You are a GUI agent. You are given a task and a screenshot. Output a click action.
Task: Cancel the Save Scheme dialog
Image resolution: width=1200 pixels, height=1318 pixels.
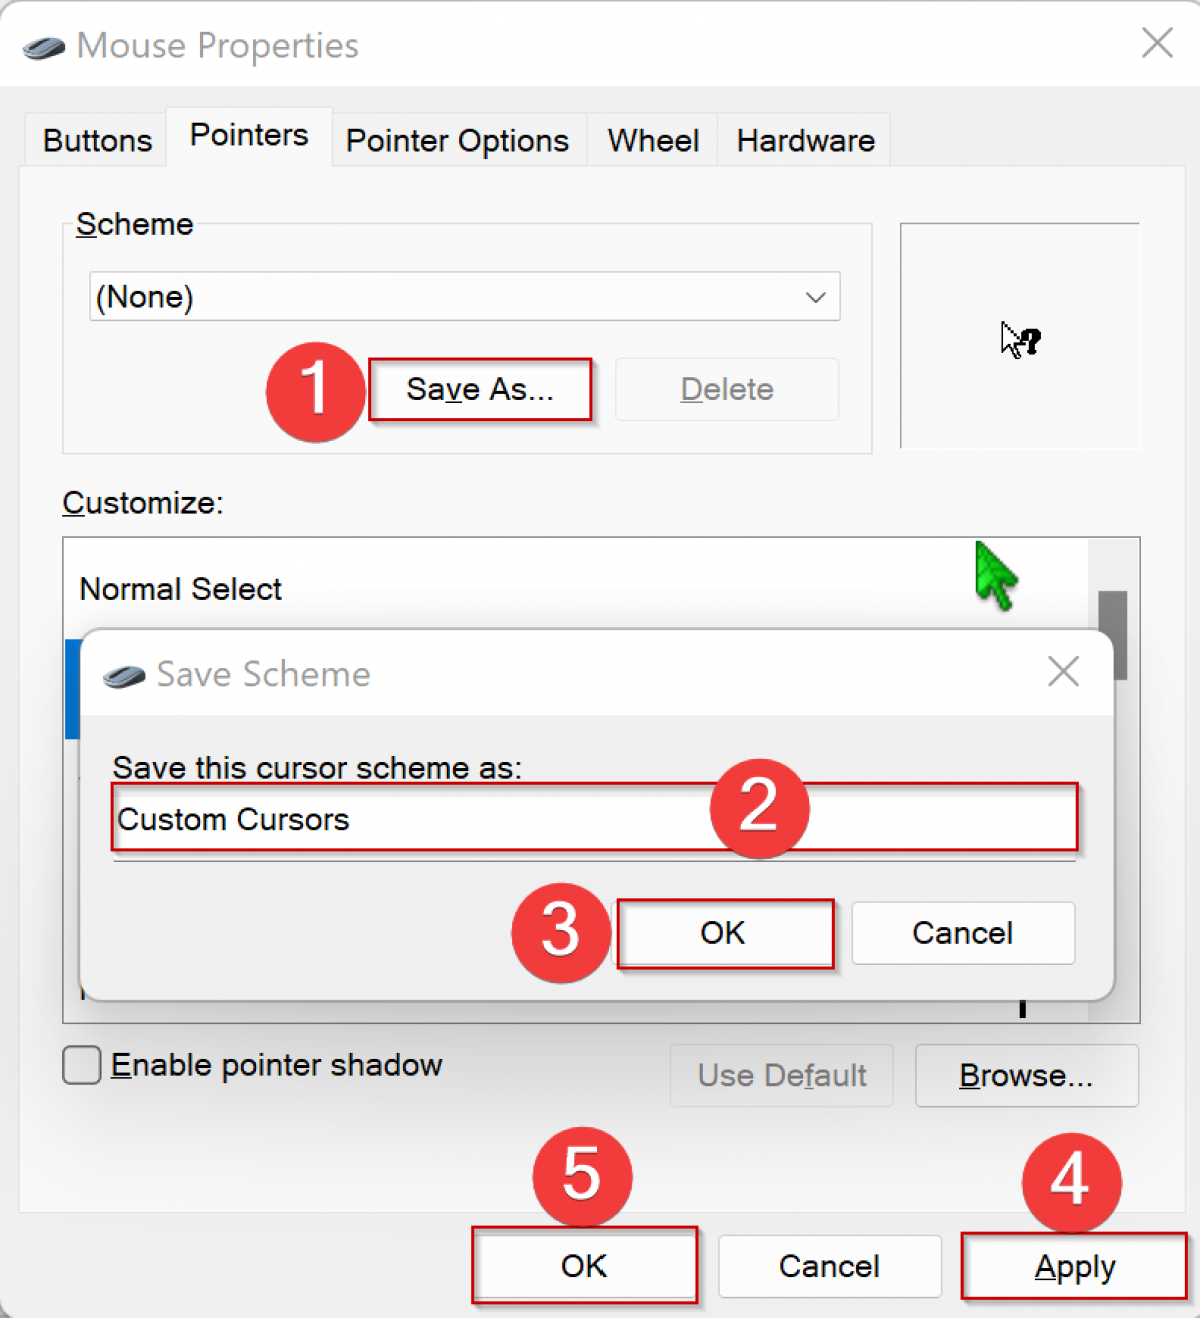tap(963, 933)
